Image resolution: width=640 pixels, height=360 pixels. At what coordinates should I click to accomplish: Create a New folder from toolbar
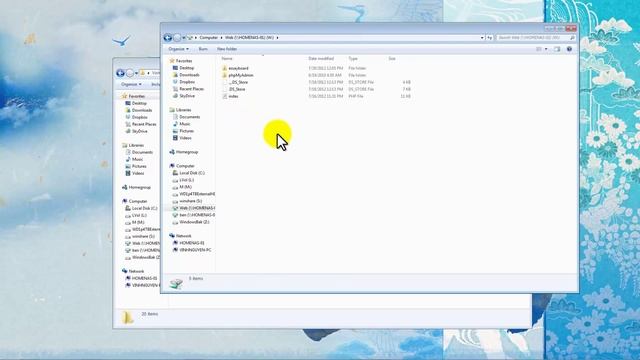(x=227, y=49)
